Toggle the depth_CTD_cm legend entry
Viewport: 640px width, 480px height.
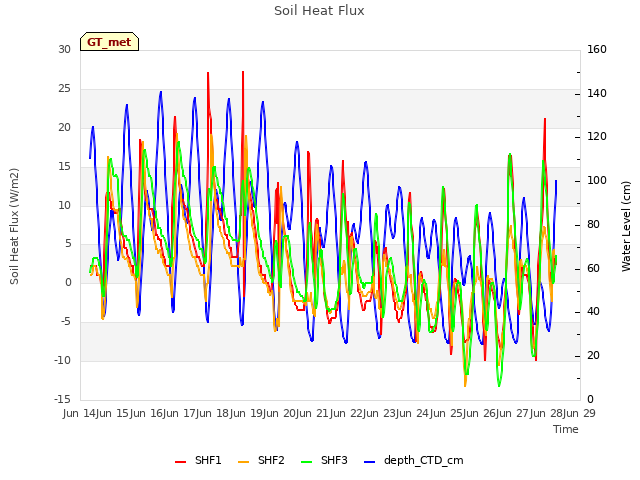pos(413,460)
